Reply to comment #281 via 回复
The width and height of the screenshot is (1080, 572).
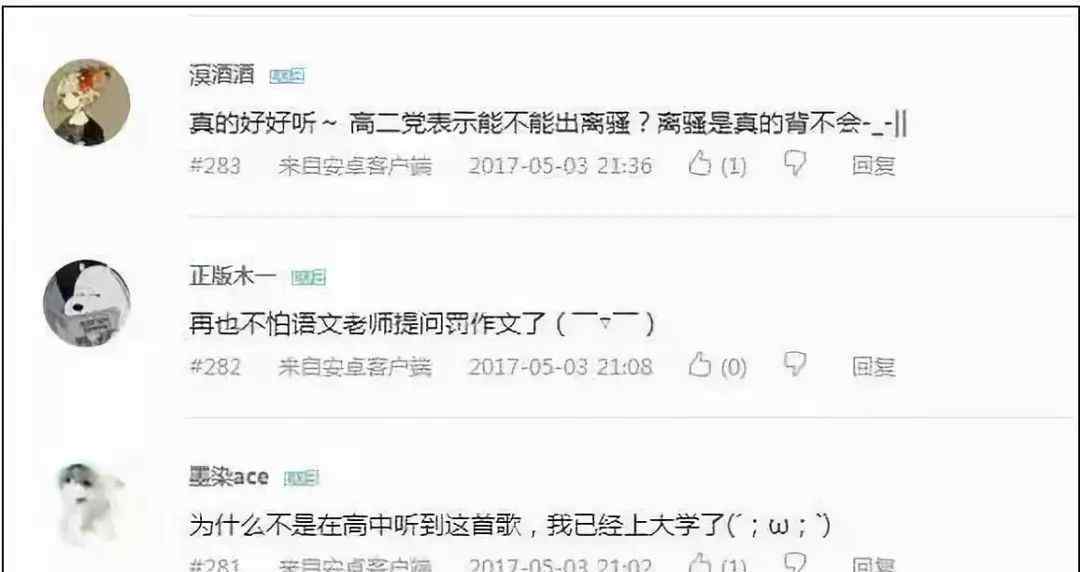873,564
